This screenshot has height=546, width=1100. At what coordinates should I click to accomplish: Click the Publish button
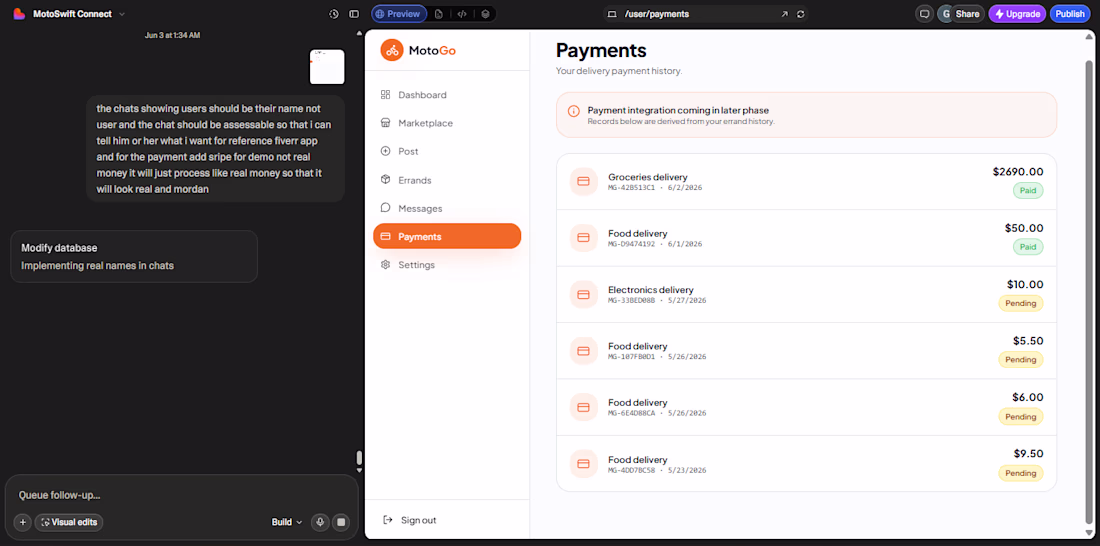[x=1070, y=14]
